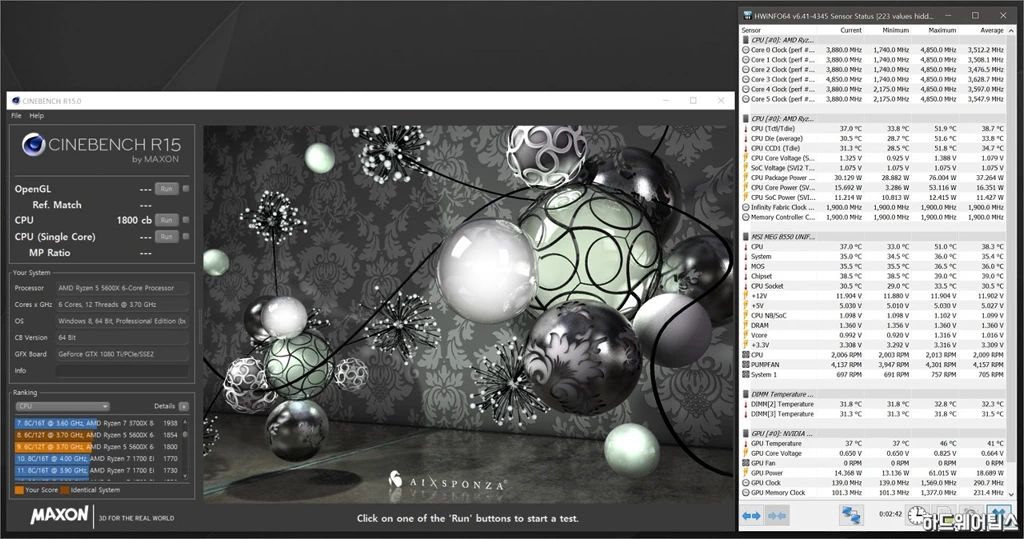Click the HWiNFO64 title bar app icon

(x=747, y=16)
